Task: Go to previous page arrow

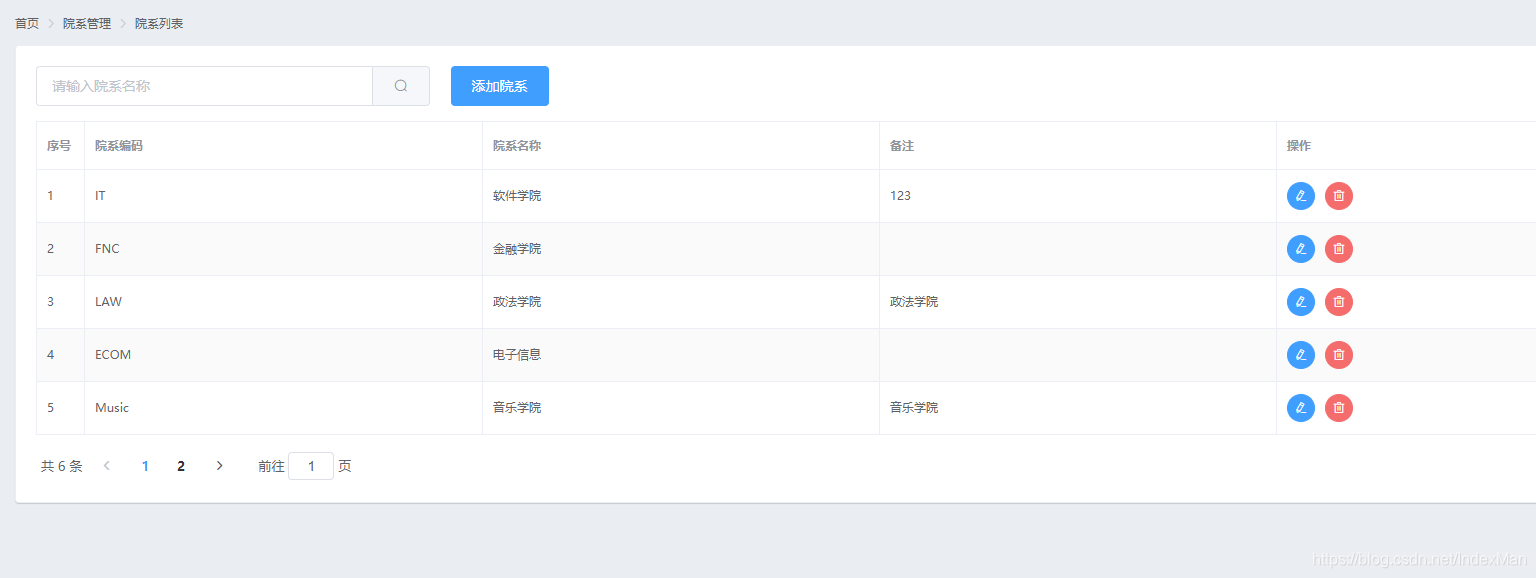Action: pyautogui.click(x=107, y=466)
